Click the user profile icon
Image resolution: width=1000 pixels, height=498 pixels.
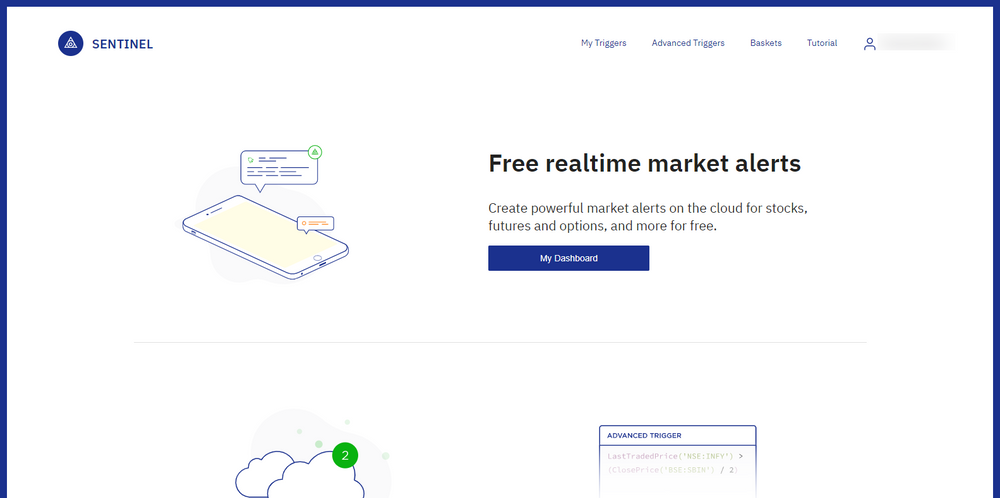click(869, 44)
